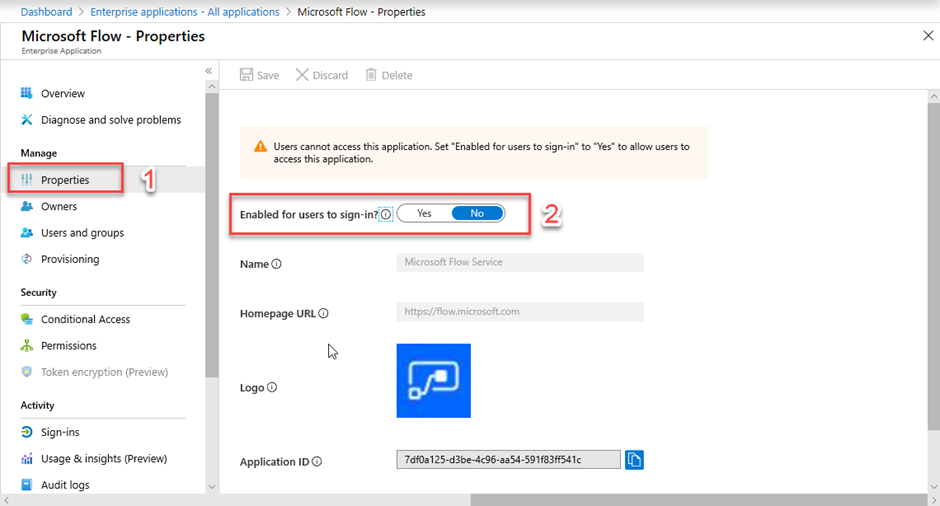Click the Delete trash can icon

pos(371,74)
